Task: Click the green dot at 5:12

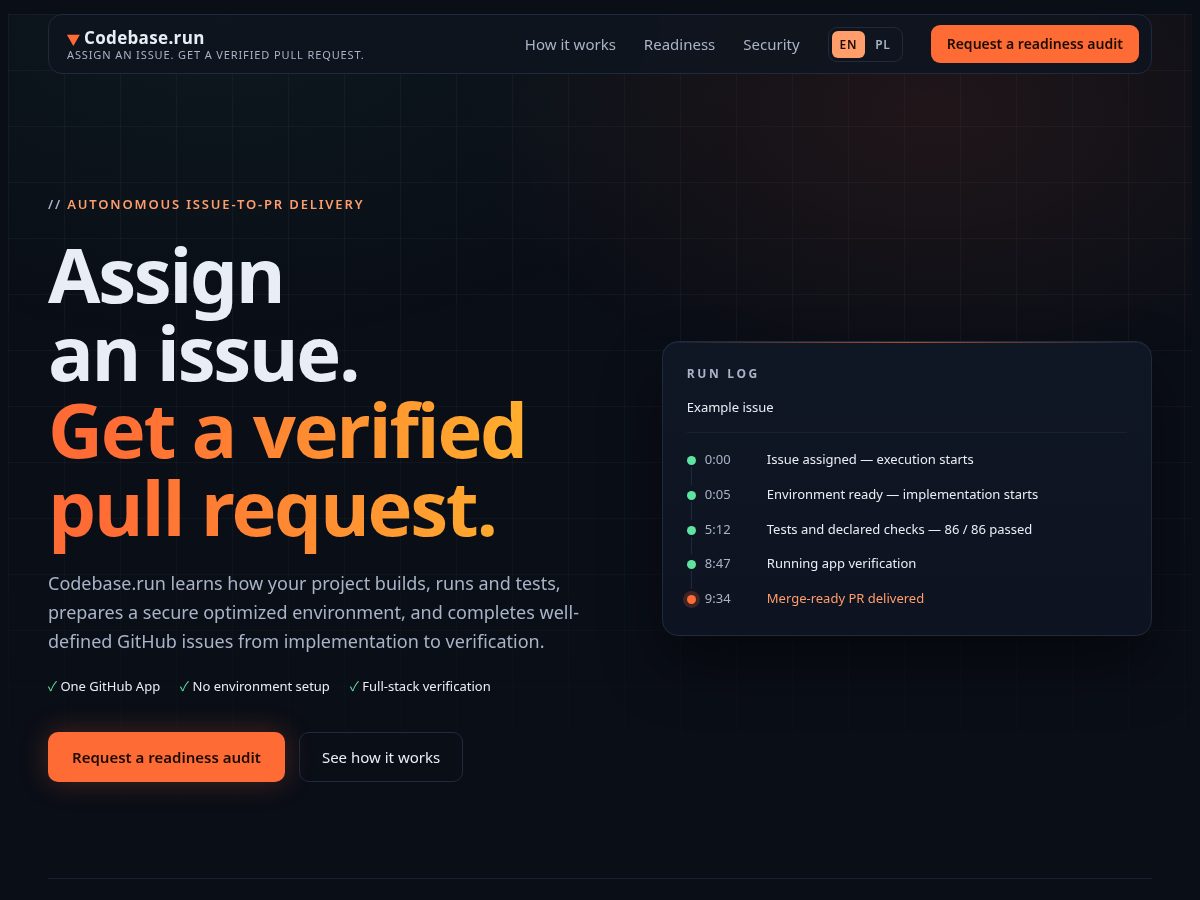Action: 691,530
